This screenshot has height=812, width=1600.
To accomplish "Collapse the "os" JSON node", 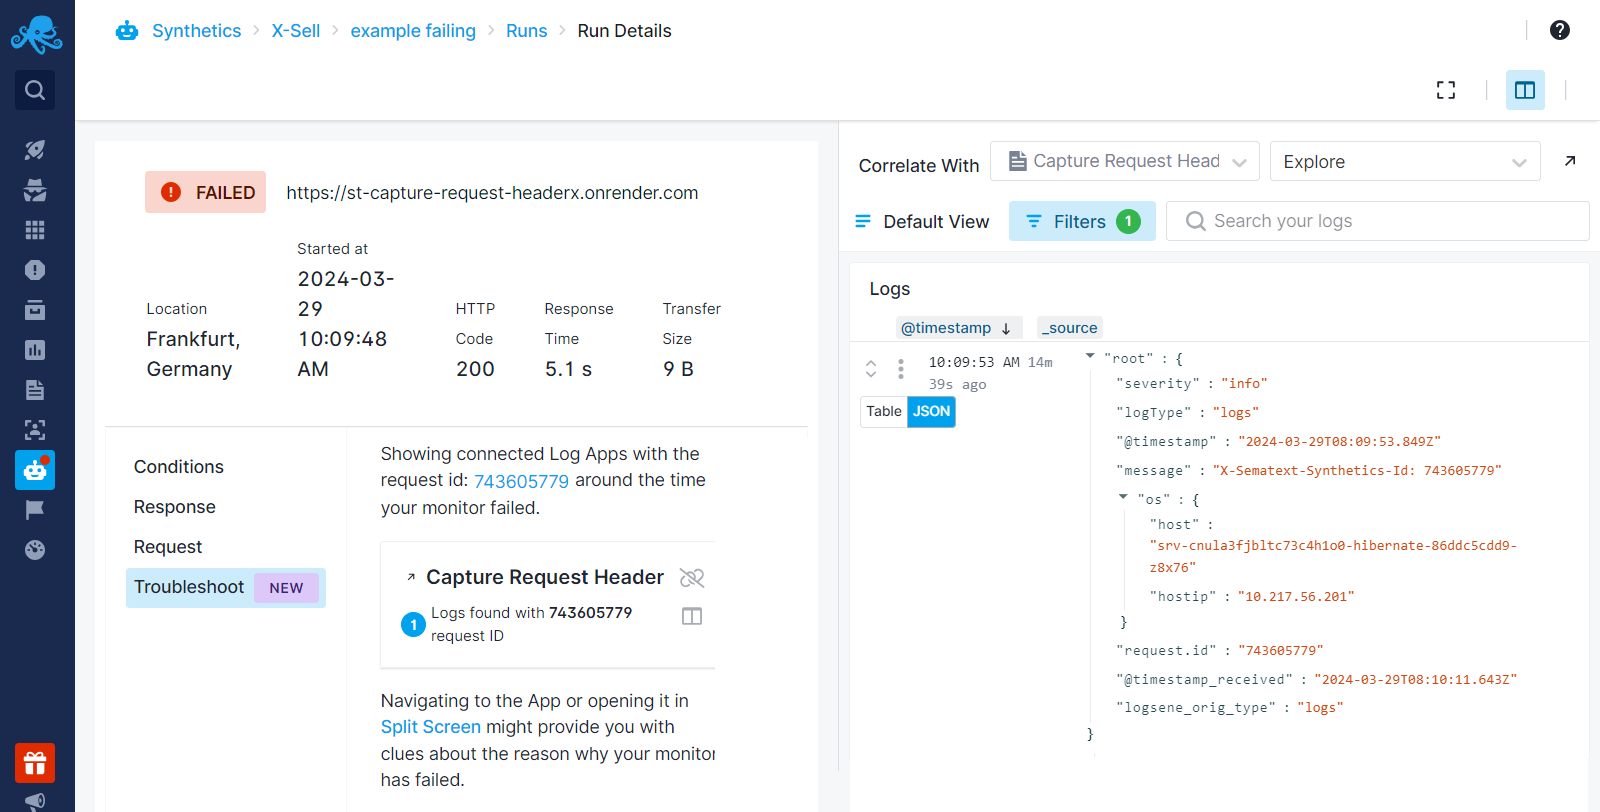I will tap(1123, 497).
